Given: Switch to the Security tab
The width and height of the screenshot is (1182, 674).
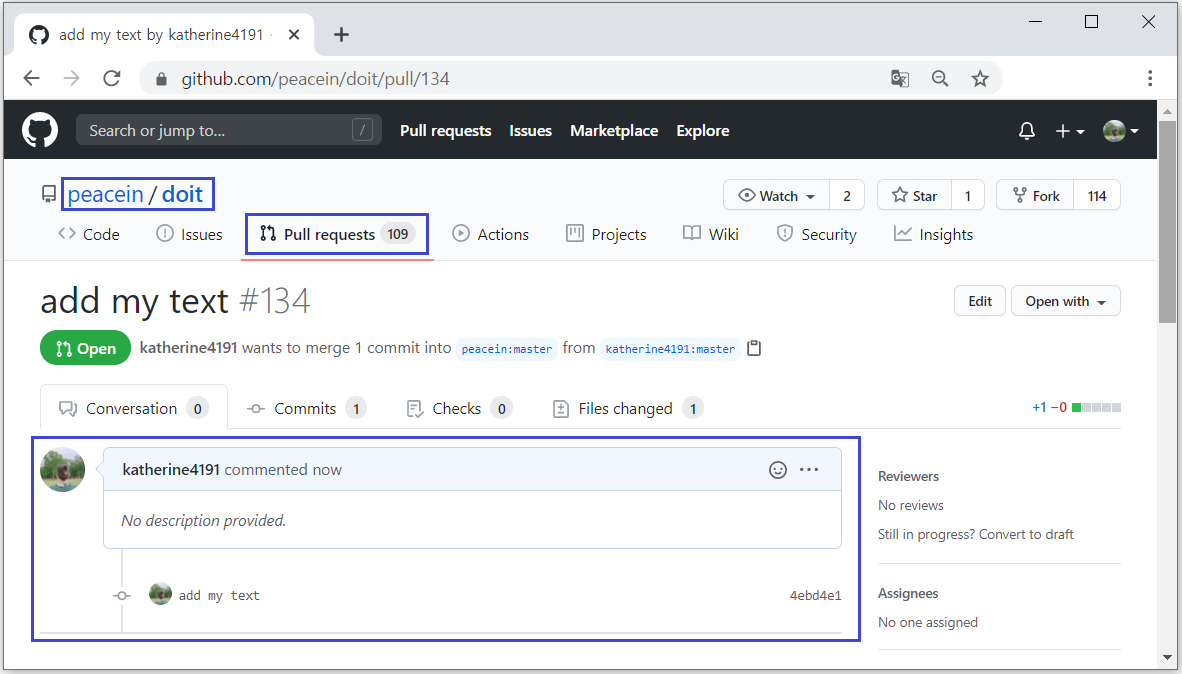Looking at the screenshot, I should pos(816,234).
